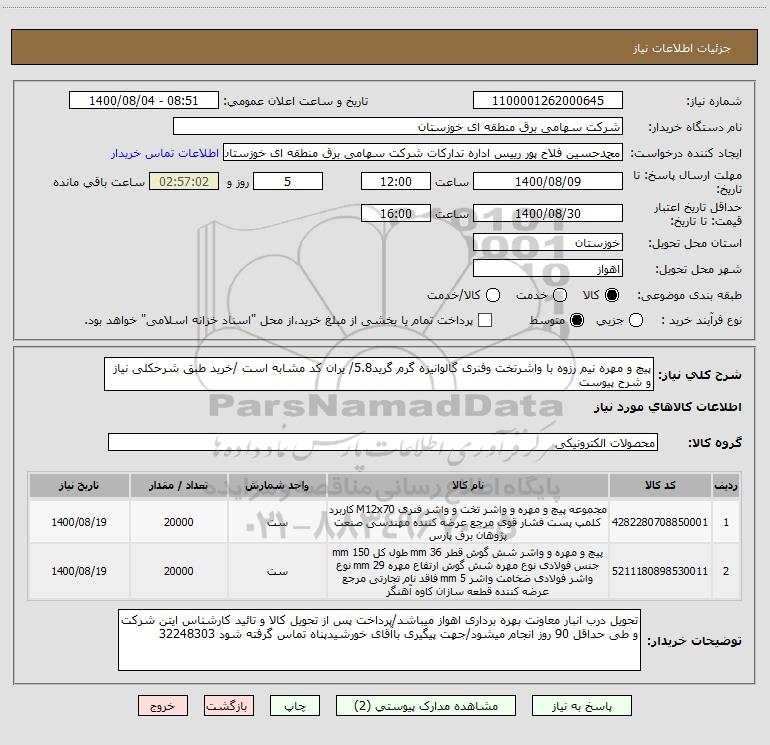Click the کد کالا column header
This screenshot has width=770, height=745.
click(x=660, y=485)
